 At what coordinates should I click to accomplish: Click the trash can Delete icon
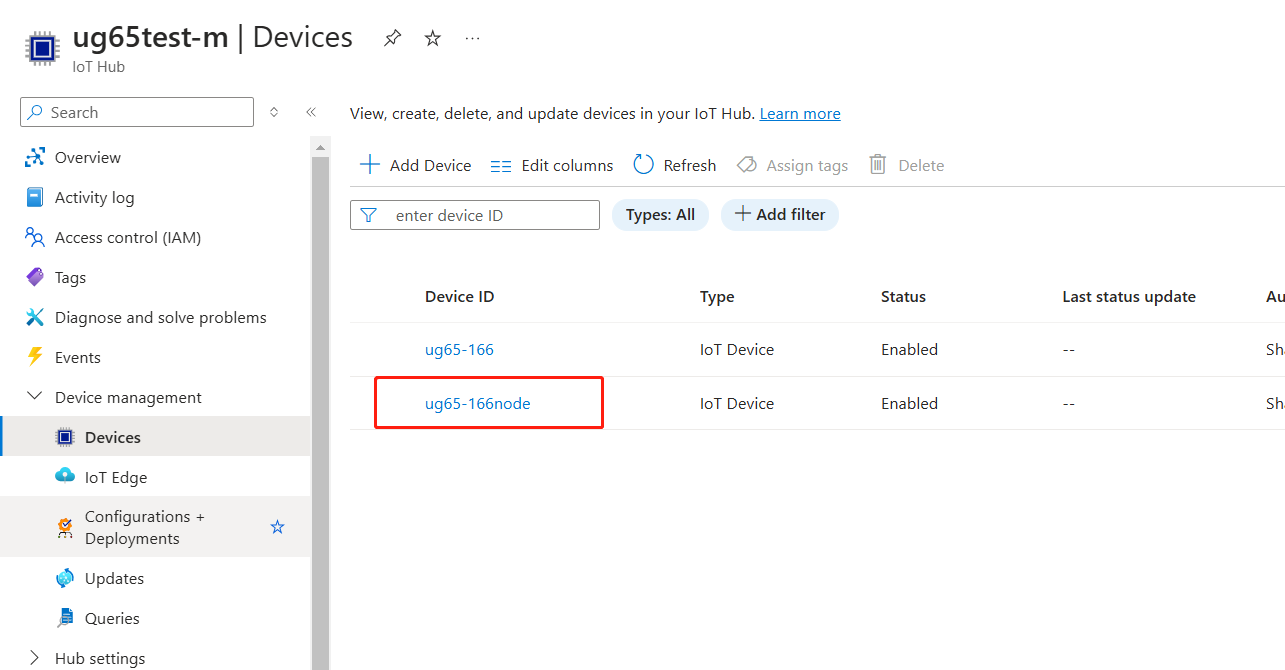click(x=878, y=165)
